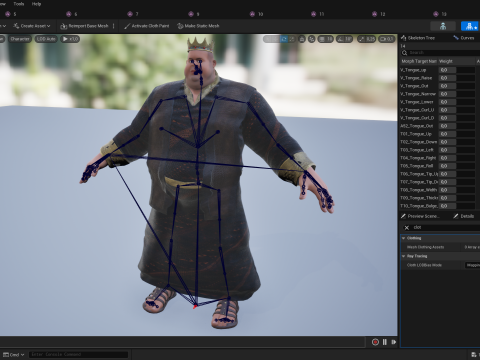Click the status bar icon at bottom right
This screenshot has width=480, height=360.
point(474,355)
